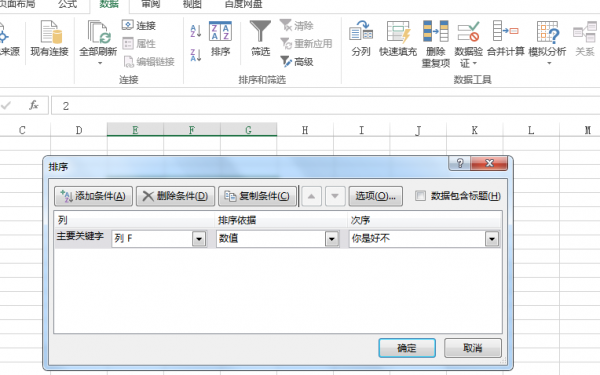Screen dimensions: 600x375
Task: Click Flash Fill (快速填充)
Action: [x=398, y=38]
